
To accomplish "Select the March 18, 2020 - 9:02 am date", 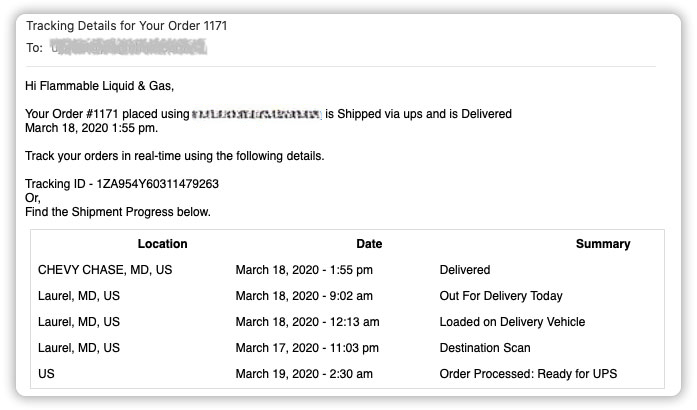I will tap(304, 296).
